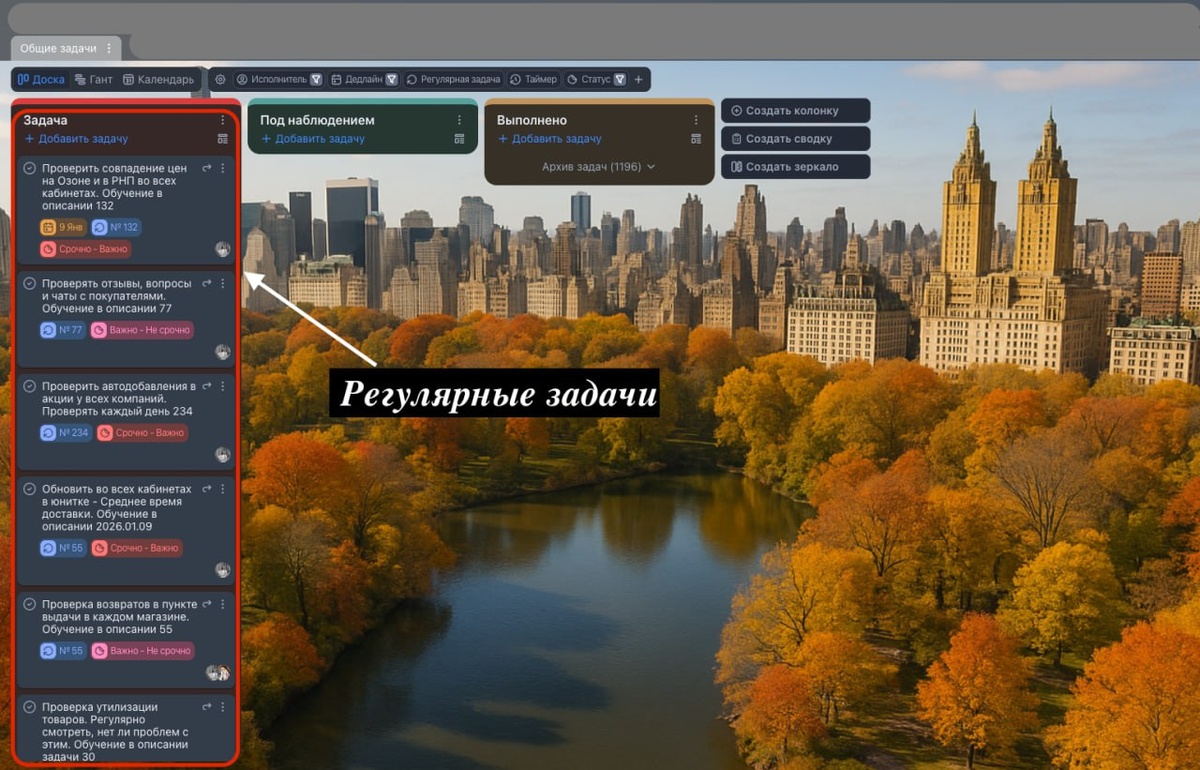This screenshot has height=770, width=1200.
Task: Open the task 'Проверка утилизации товаров'
Action: pyautogui.click(x=114, y=732)
